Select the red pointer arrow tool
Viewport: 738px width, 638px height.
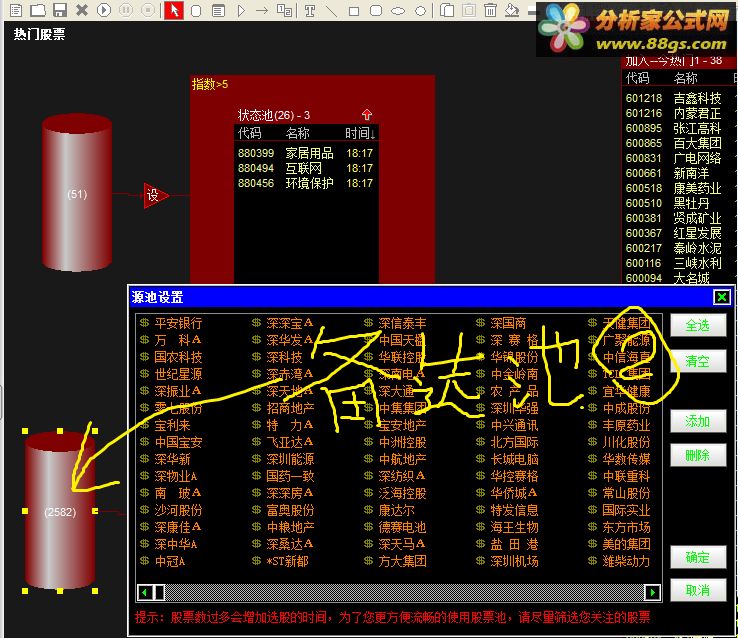(174, 10)
